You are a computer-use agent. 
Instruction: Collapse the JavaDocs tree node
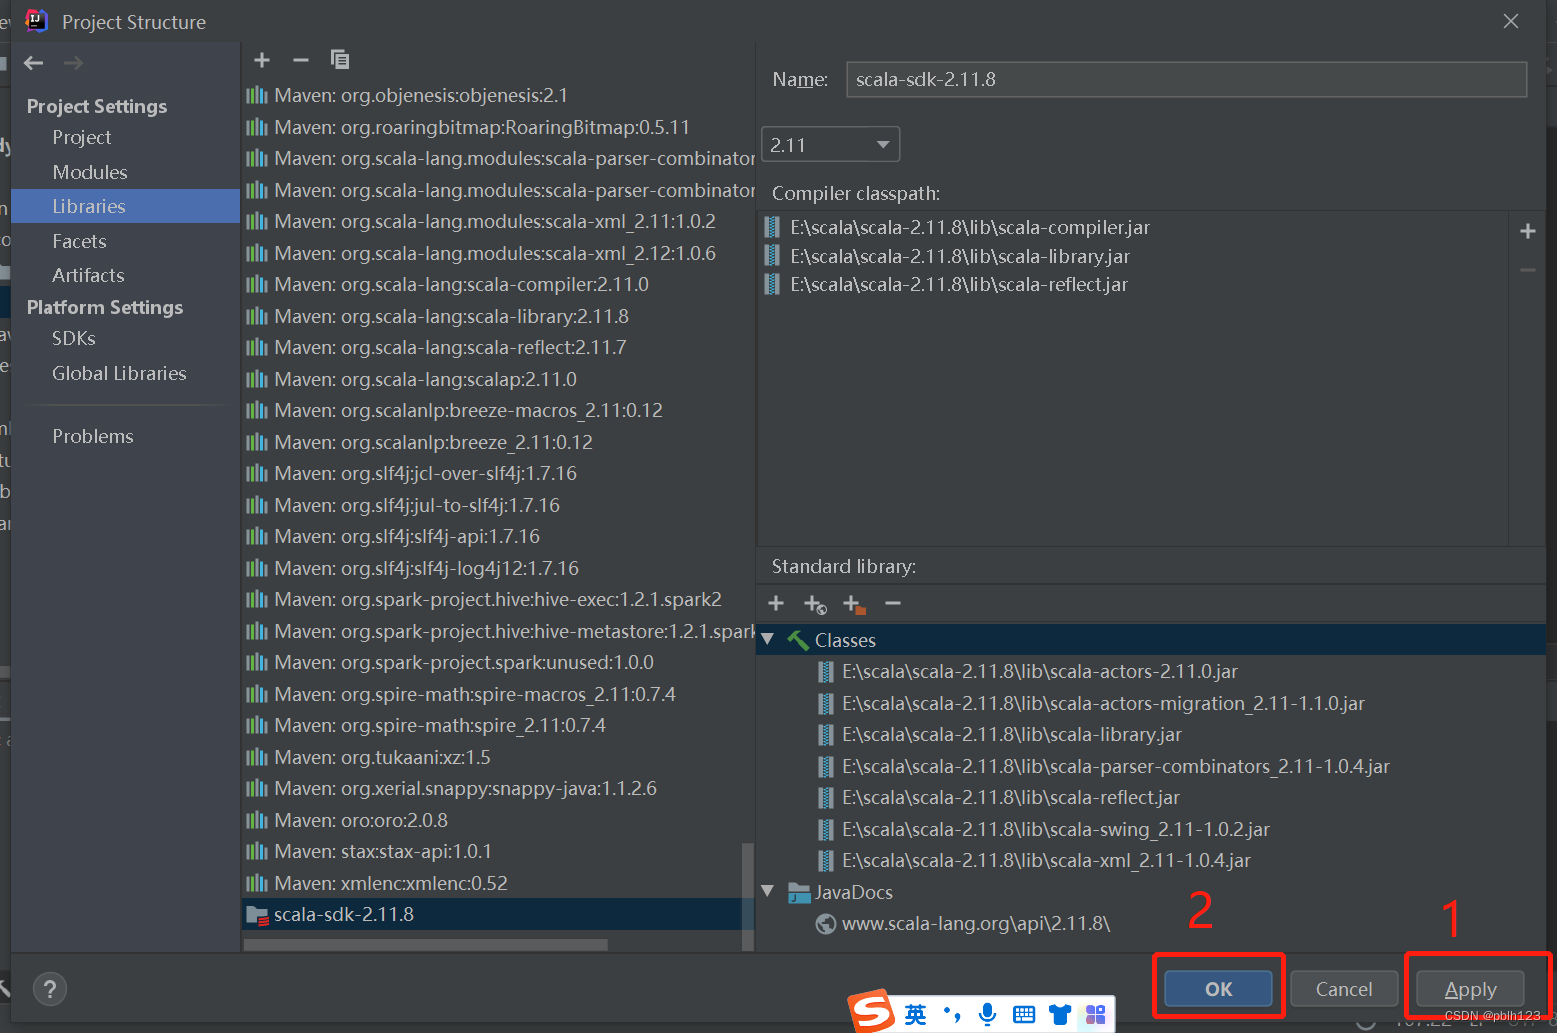pos(768,891)
